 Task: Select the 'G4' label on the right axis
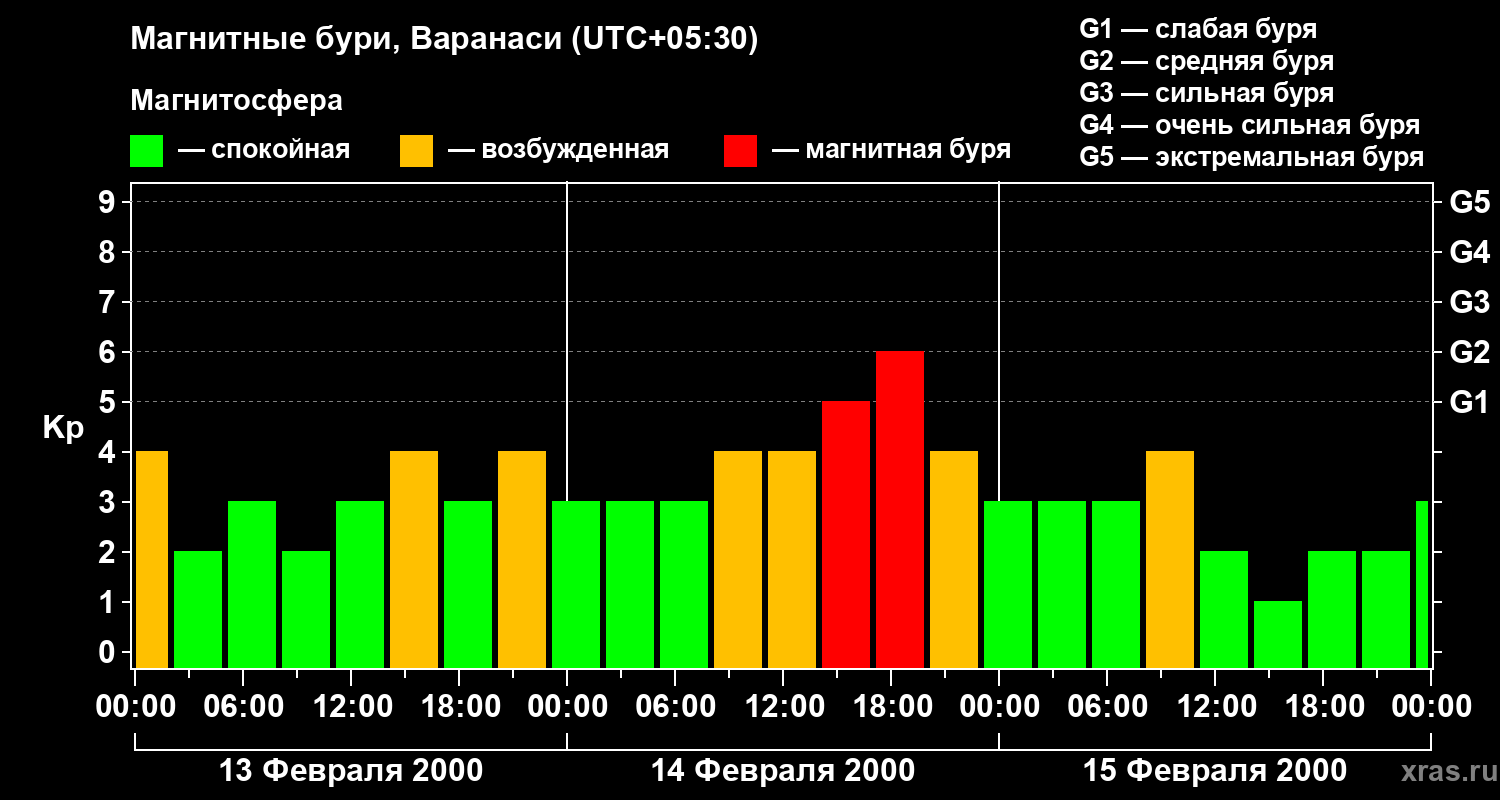click(x=1470, y=253)
